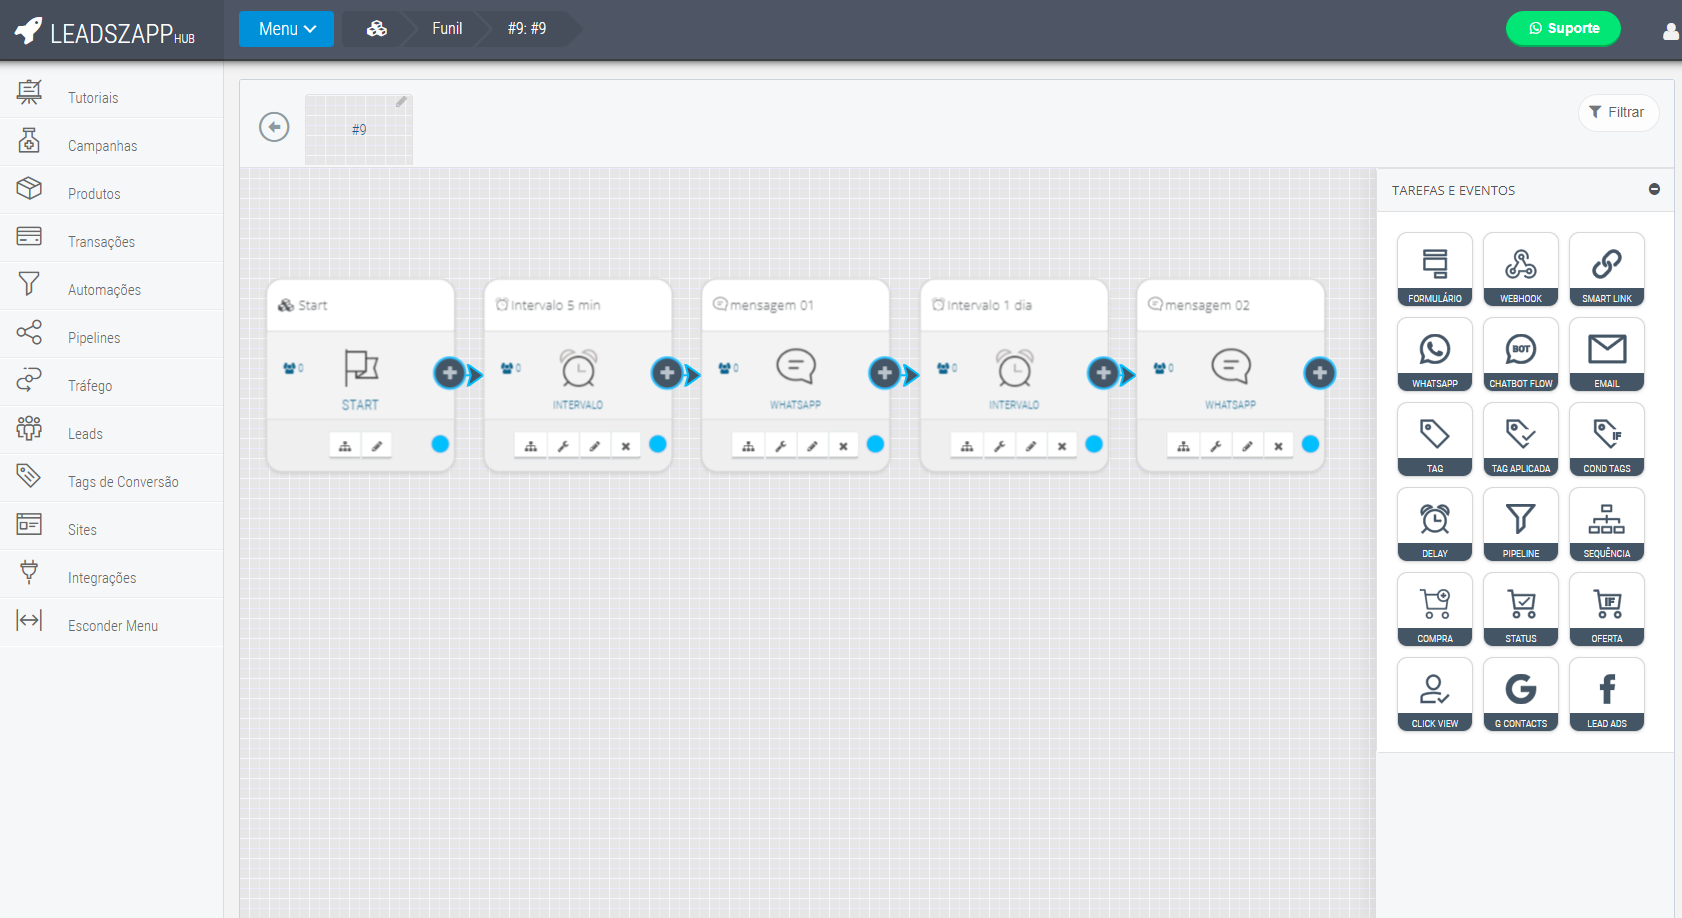The height and width of the screenshot is (918, 1682).
Task: Go to Funil in the breadcrumb
Action: [x=447, y=29]
